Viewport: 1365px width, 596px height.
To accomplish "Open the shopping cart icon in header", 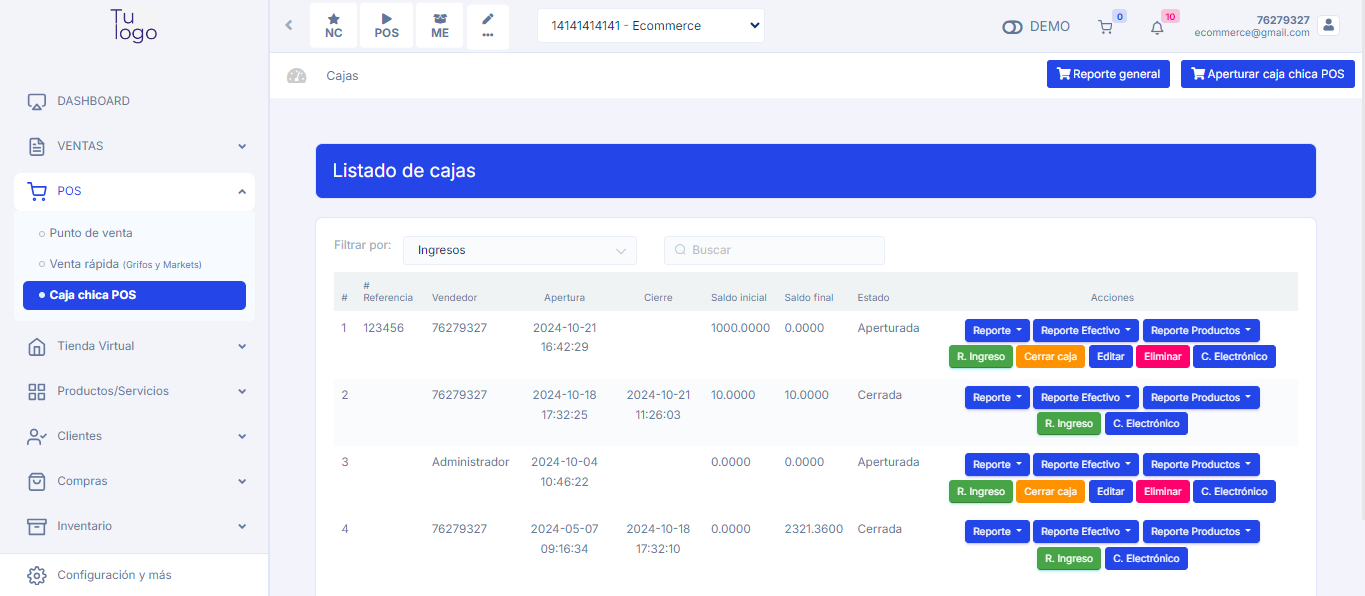I will [1105, 28].
